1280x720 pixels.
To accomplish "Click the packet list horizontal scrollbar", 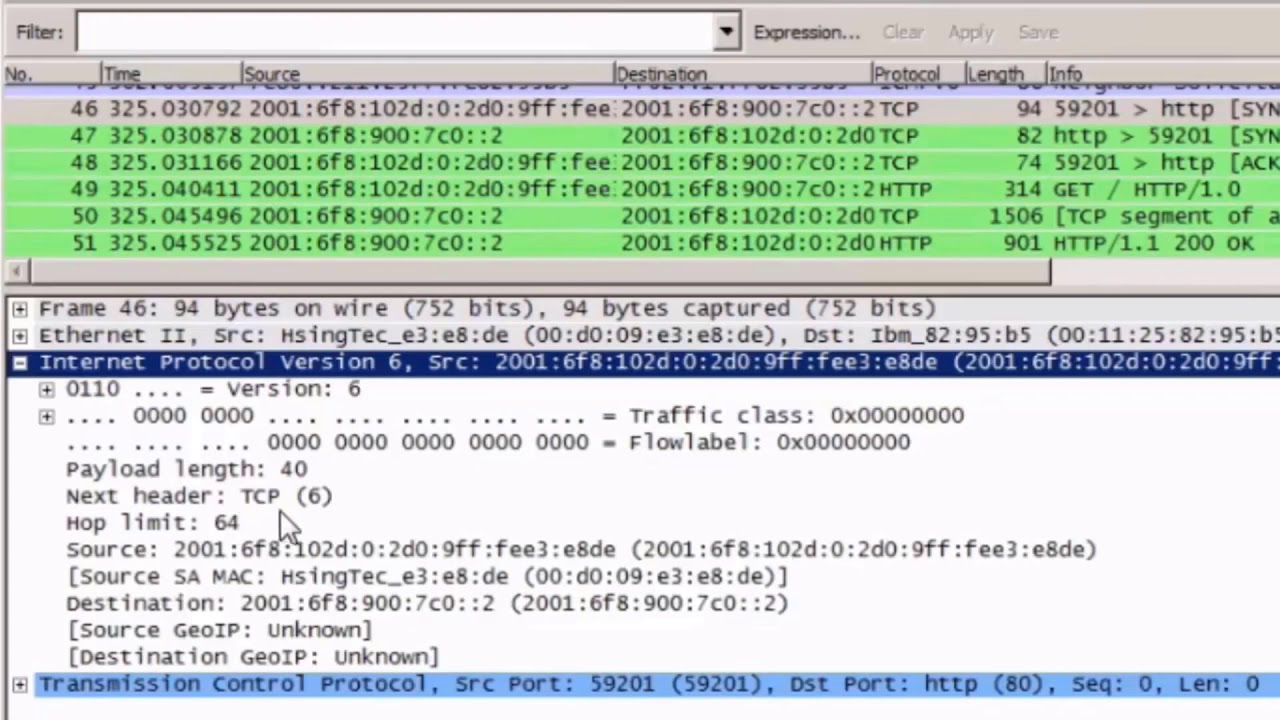I will pos(540,271).
